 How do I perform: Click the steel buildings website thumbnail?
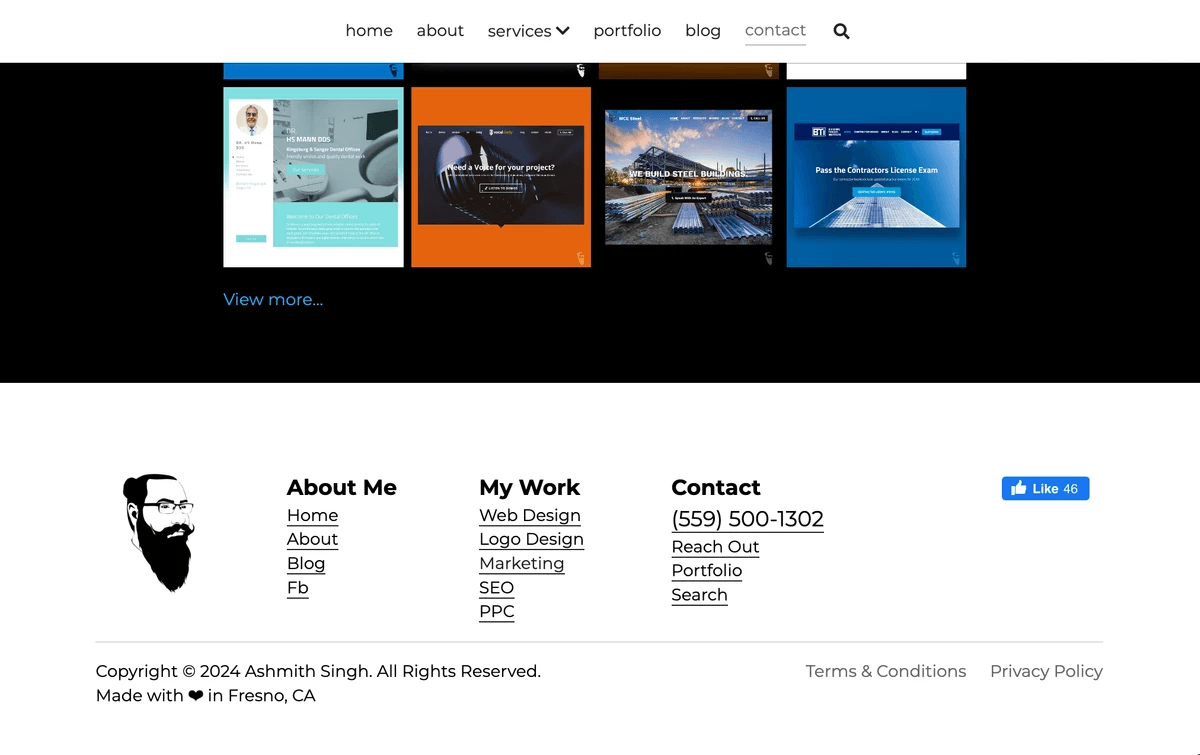(688, 176)
